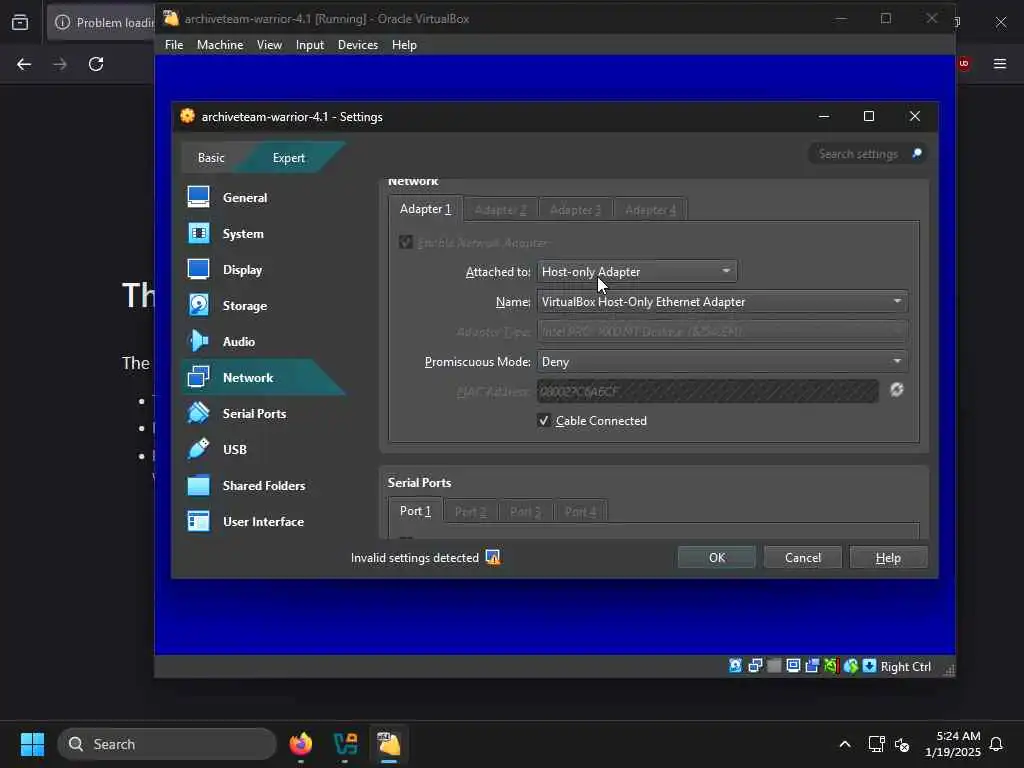Click Cancel button in settings dialog
The height and width of the screenshot is (768, 1024).
pyautogui.click(x=803, y=557)
